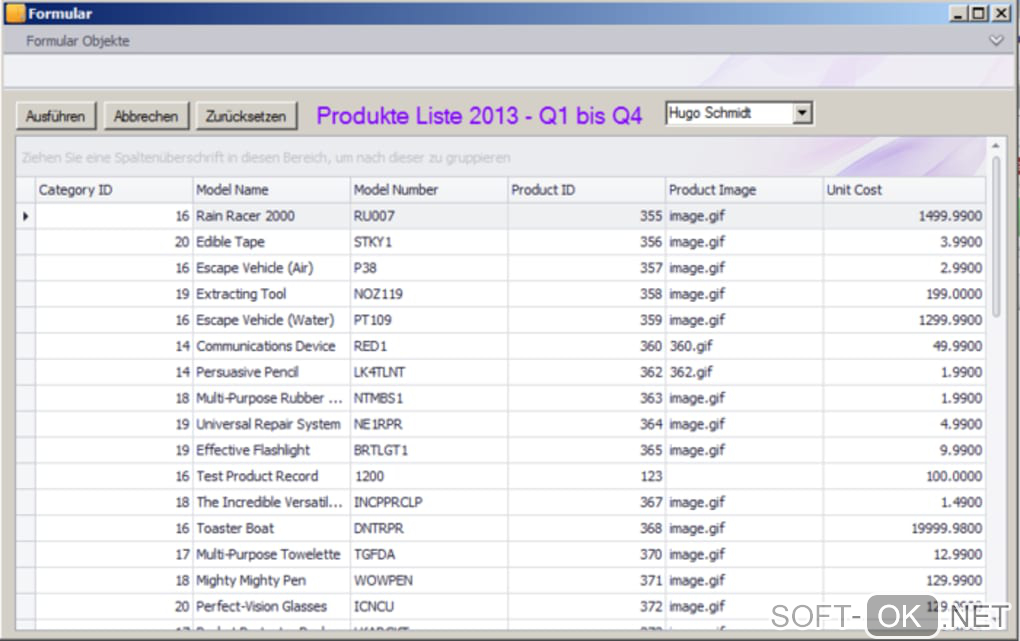Click the Zurücksetzen button
Screen dimensions: 1020x641
(247, 116)
